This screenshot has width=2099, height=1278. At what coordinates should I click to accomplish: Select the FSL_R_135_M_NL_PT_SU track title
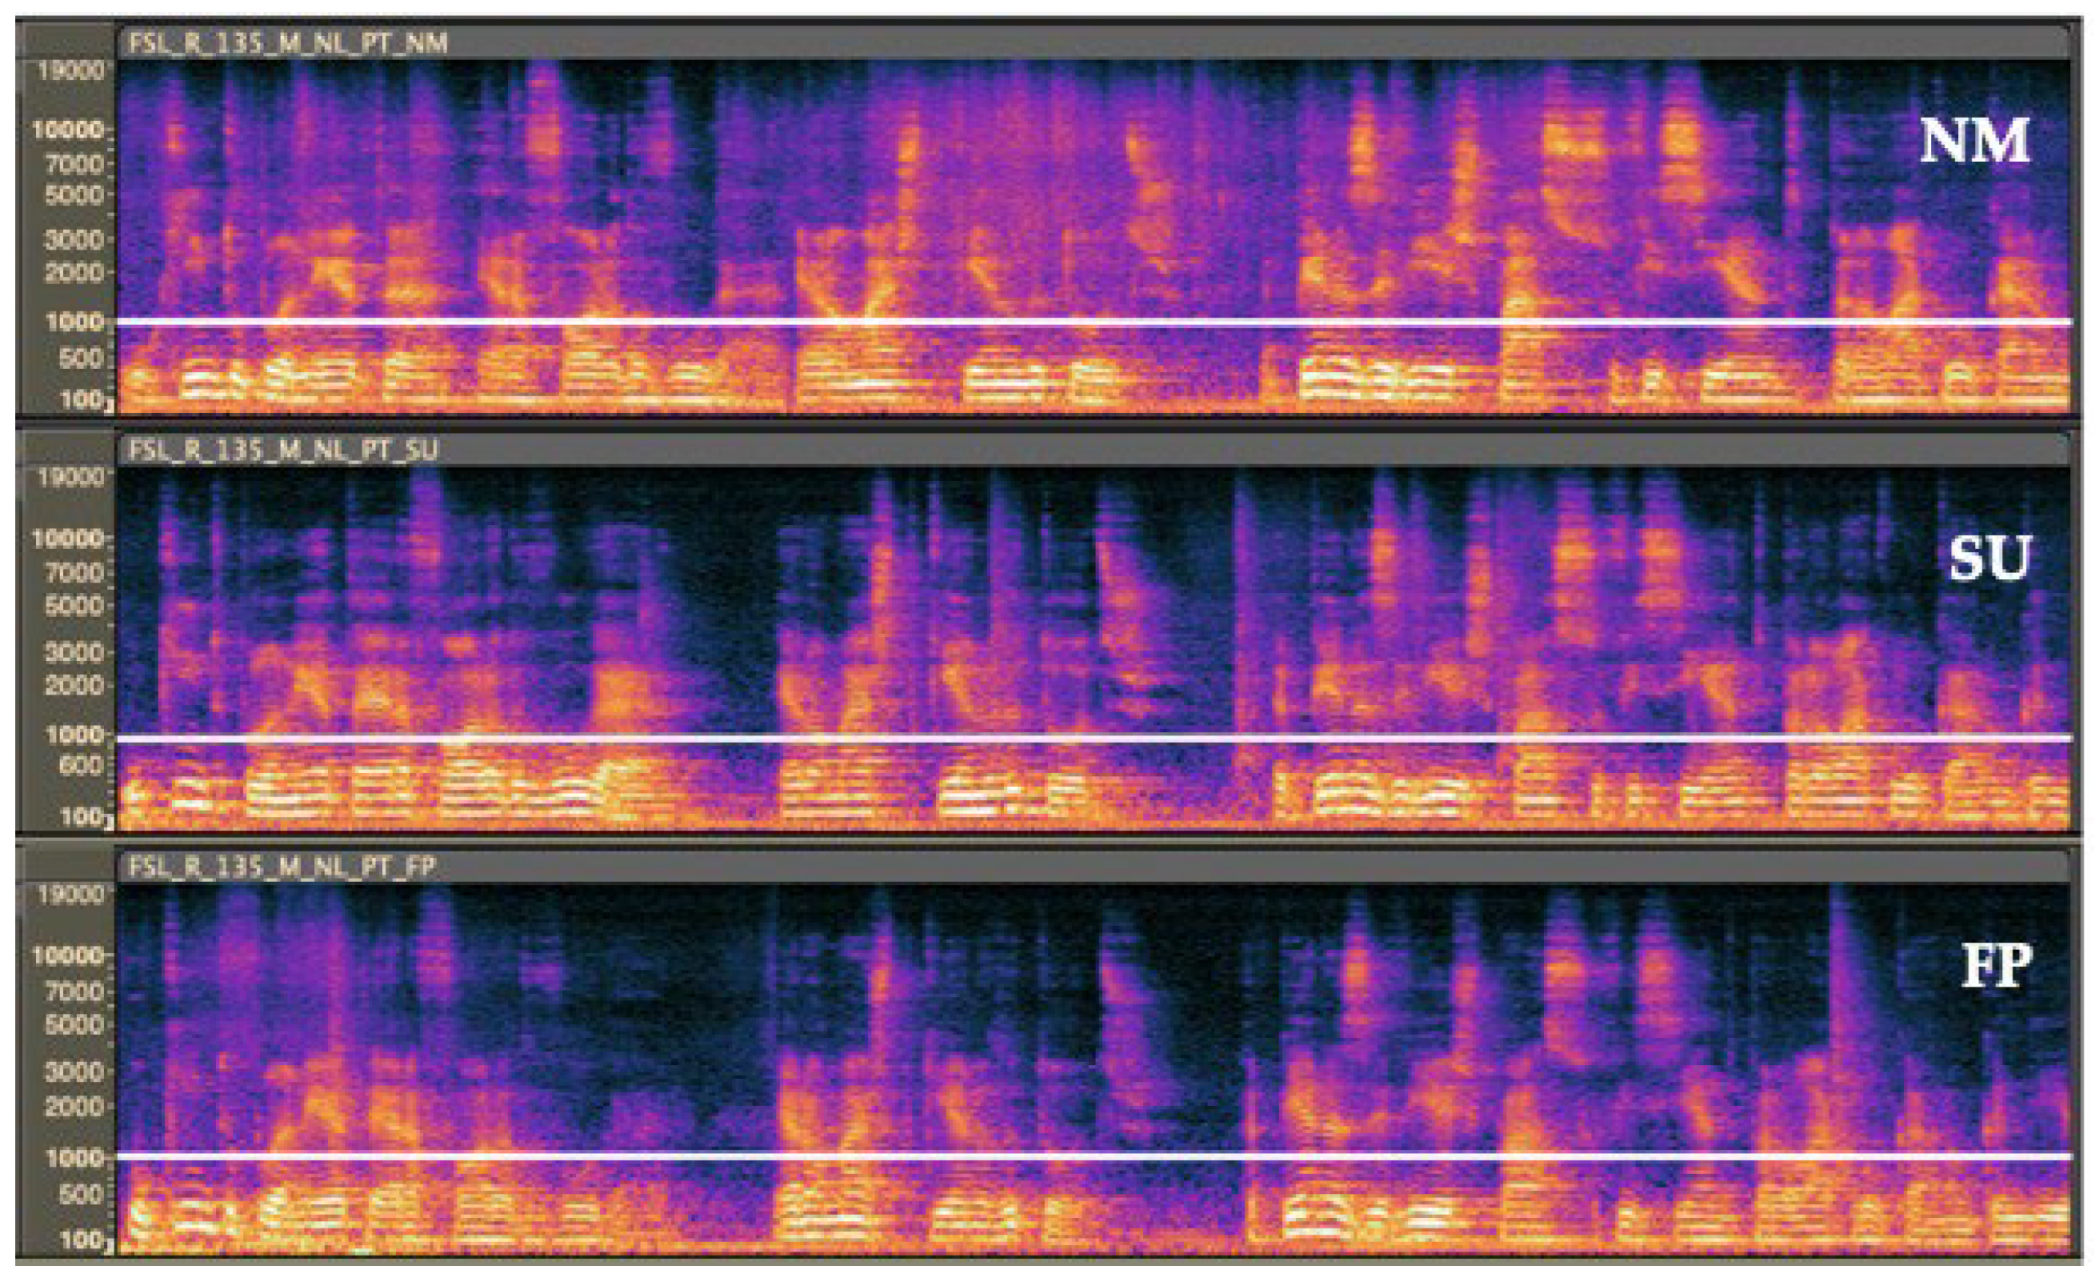tap(283, 450)
